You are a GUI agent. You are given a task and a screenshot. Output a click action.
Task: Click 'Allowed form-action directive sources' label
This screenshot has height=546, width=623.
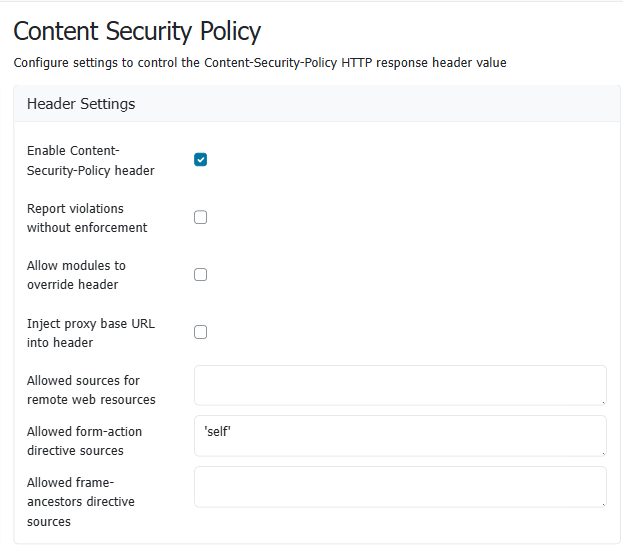coord(84,441)
